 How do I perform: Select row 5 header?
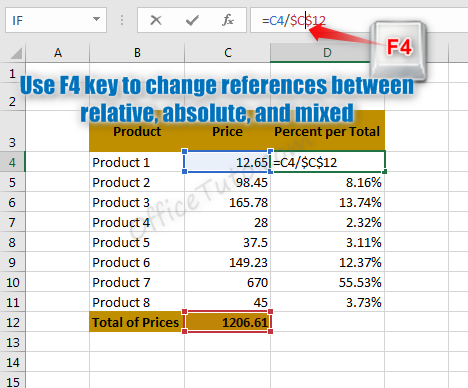pyautogui.click(x=12, y=182)
